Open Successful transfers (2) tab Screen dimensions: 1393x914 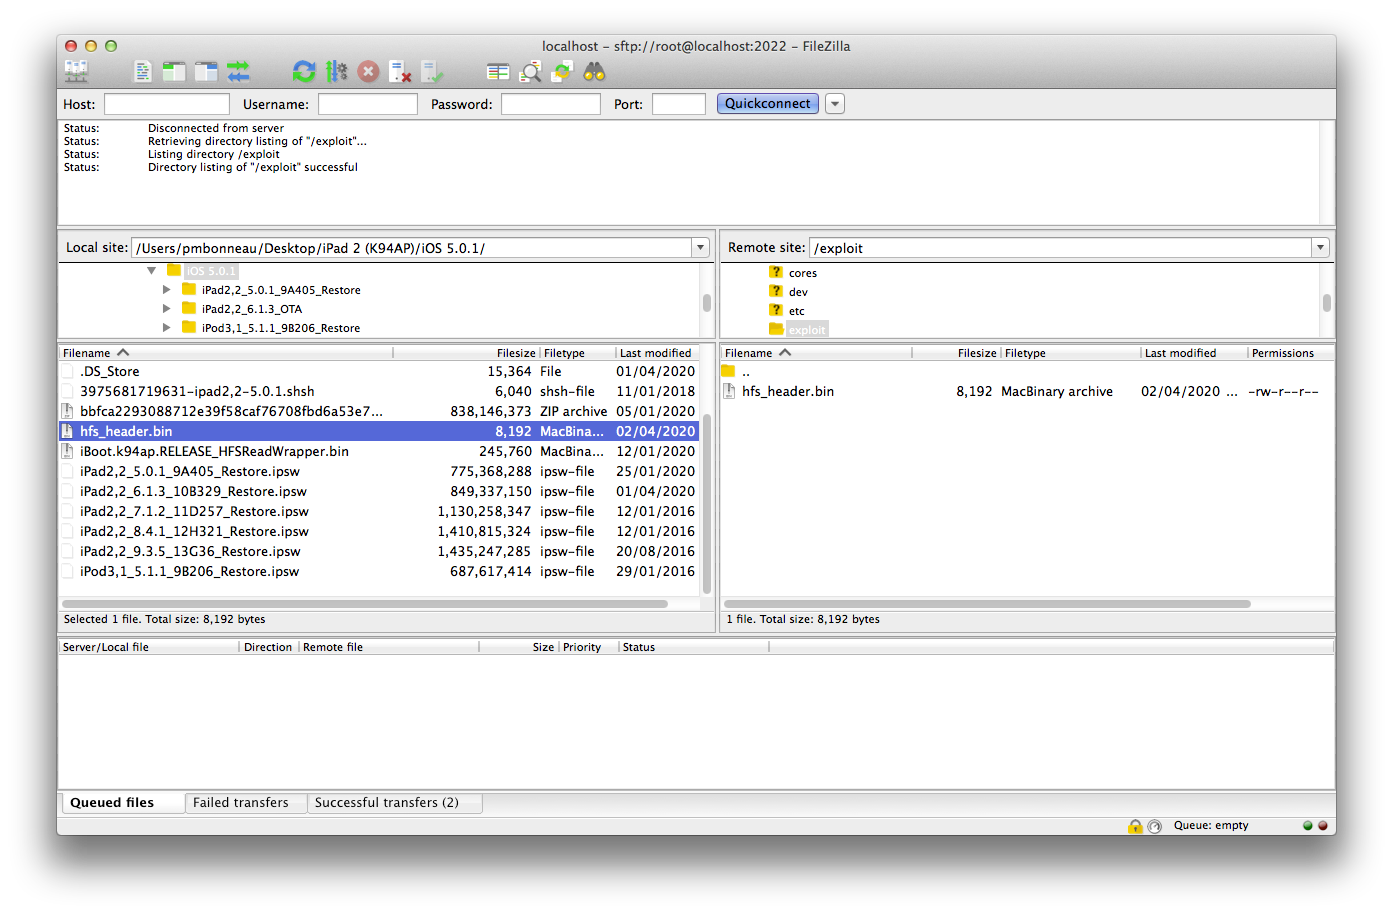pos(386,803)
